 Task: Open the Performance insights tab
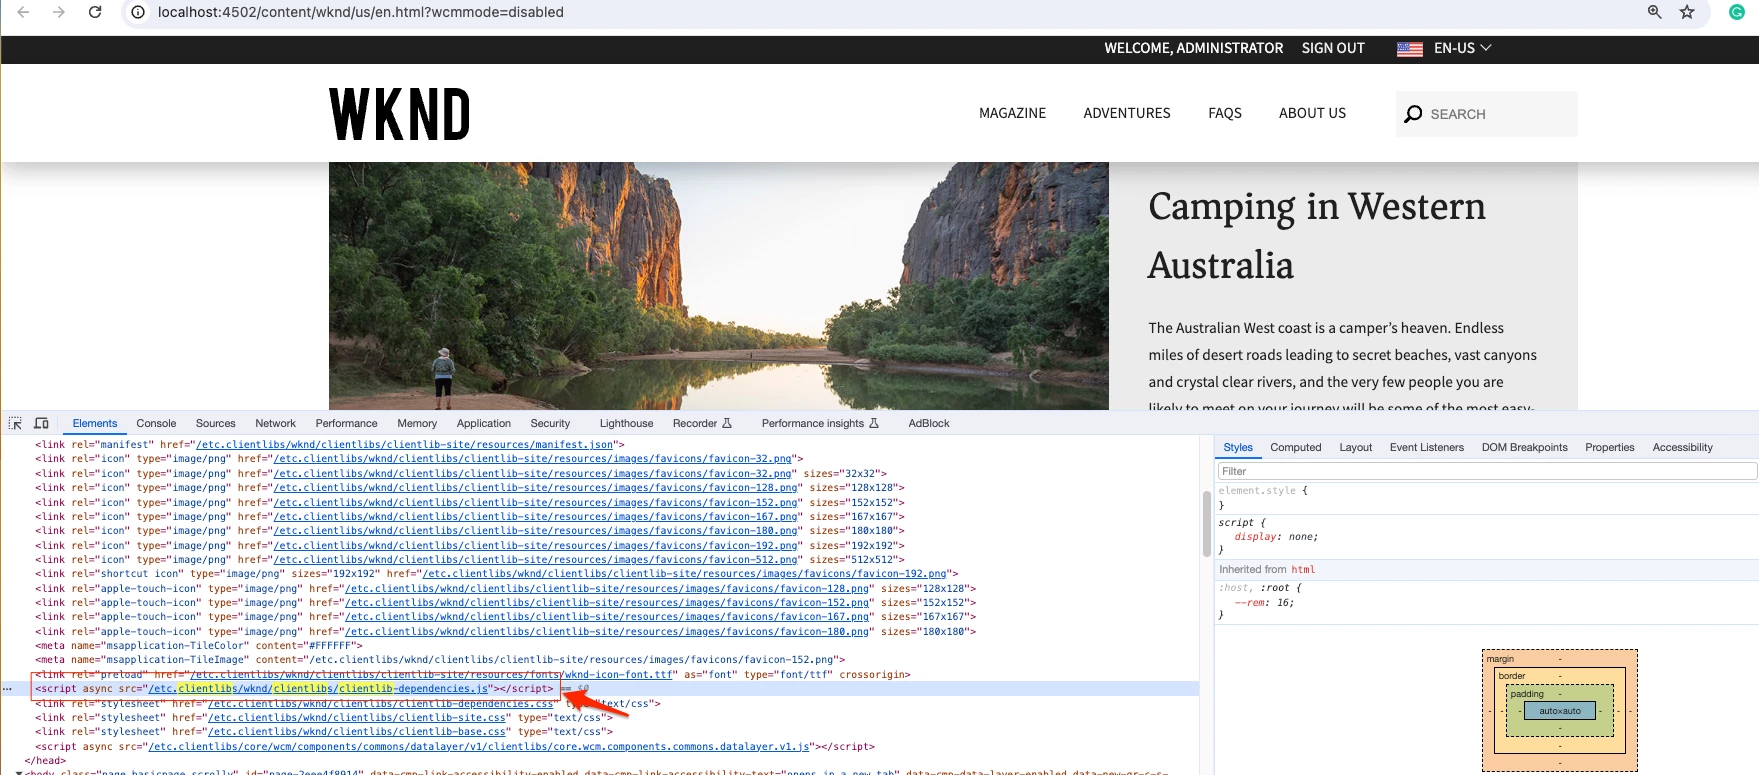(820, 424)
